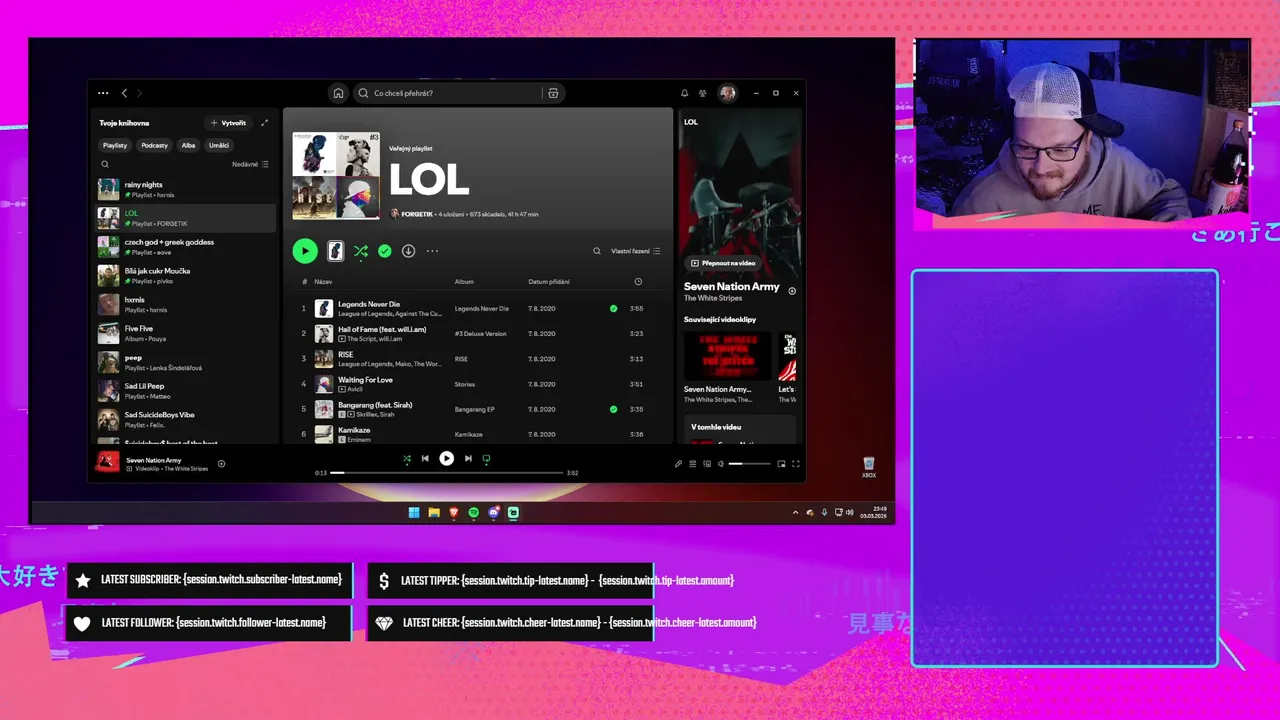This screenshot has width=1280, height=720.
Task: Open the Spotify three-dots menu
Action: click(x=103, y=93)
